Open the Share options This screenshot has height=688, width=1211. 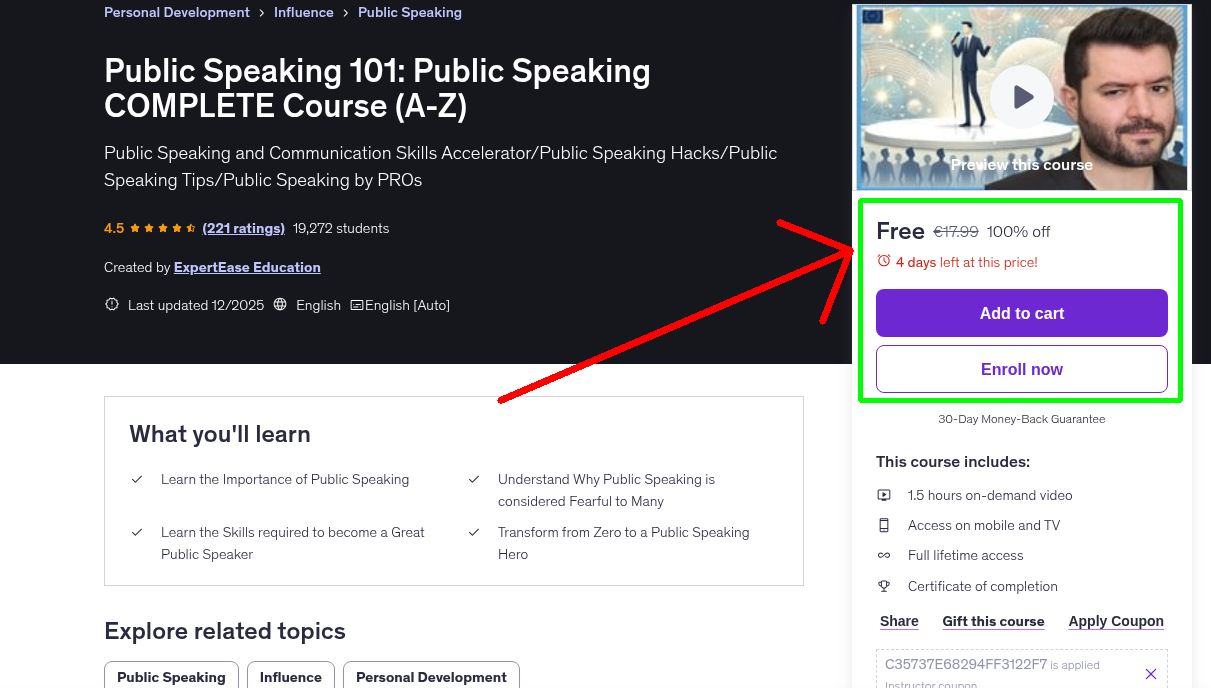pyautogui.click(x=898, y=621)
